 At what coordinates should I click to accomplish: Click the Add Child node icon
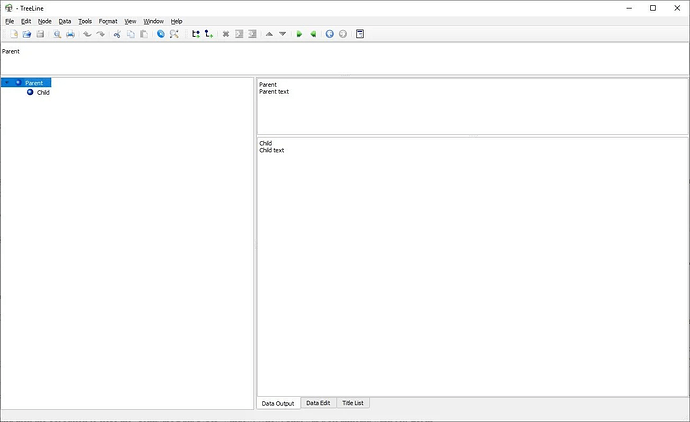point(208,34)
